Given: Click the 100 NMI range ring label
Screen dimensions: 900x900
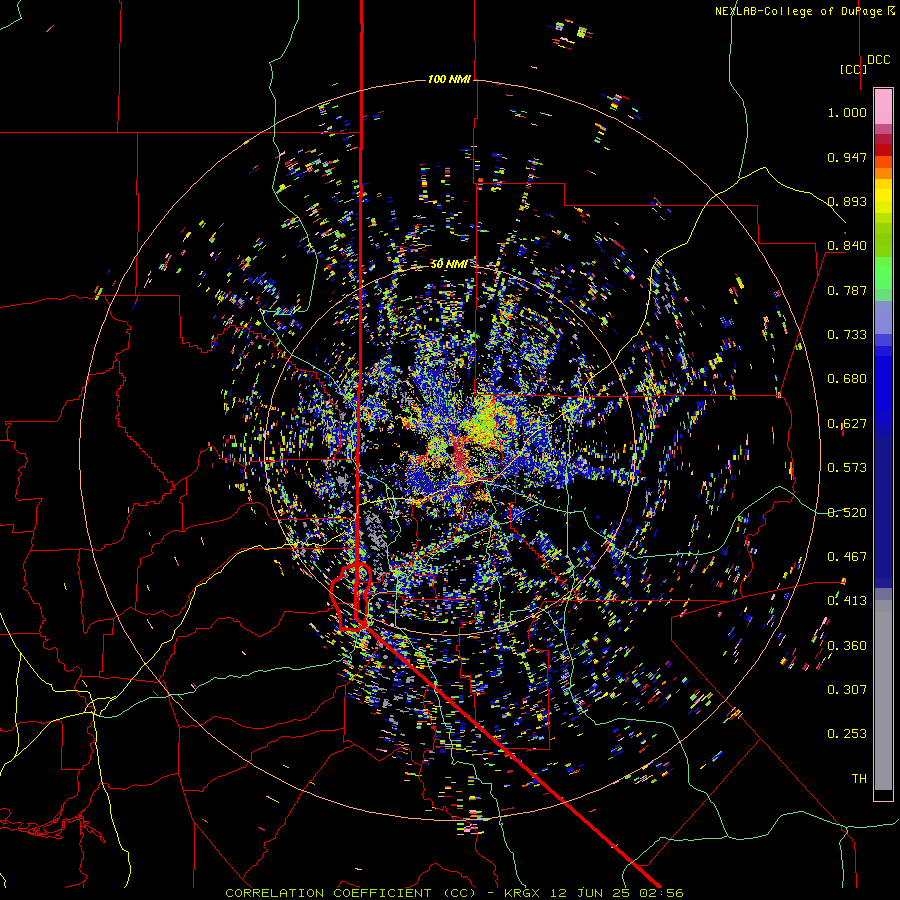Looking at the screenshot, I should pyautogui.click(x=449, y=79).
